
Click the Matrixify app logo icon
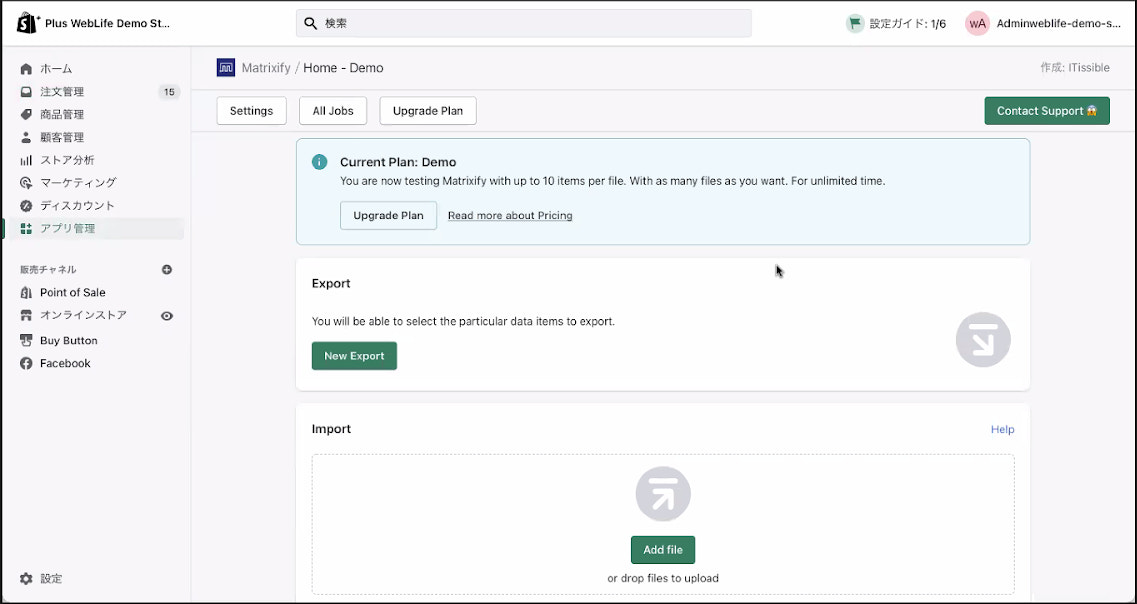coord(226,68)
